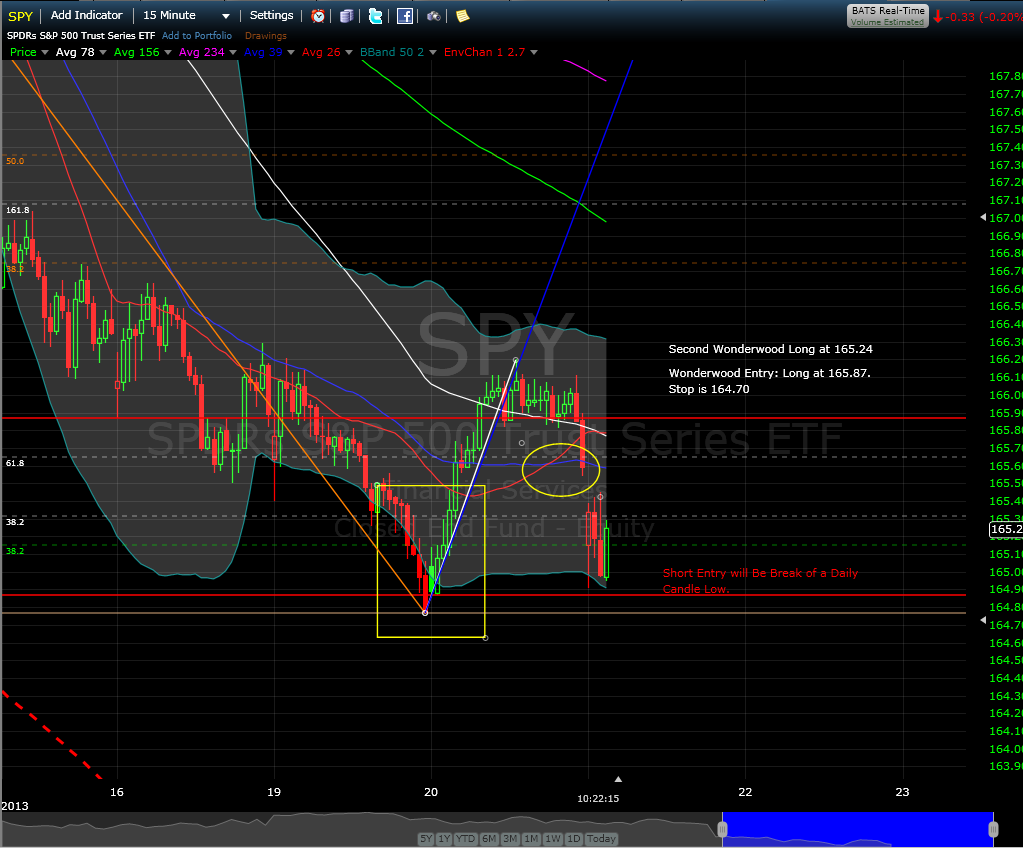Select the 1W time range button
The width and height of the screenshot is (1023, 849).
pyautogui.click(x=553, y=839)
